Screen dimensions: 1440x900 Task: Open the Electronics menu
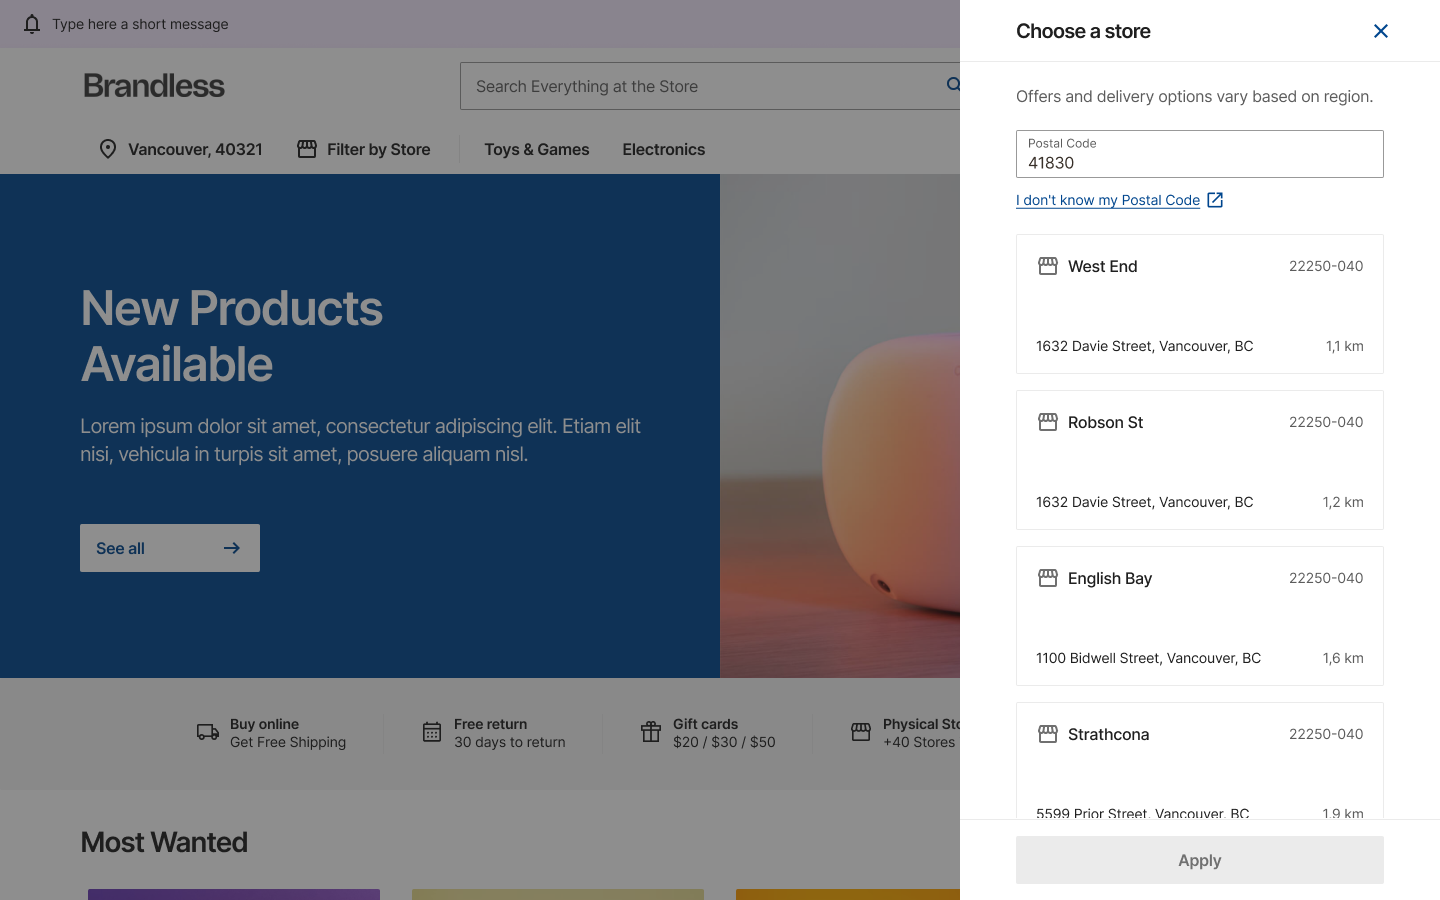click(x=664, y=149)
